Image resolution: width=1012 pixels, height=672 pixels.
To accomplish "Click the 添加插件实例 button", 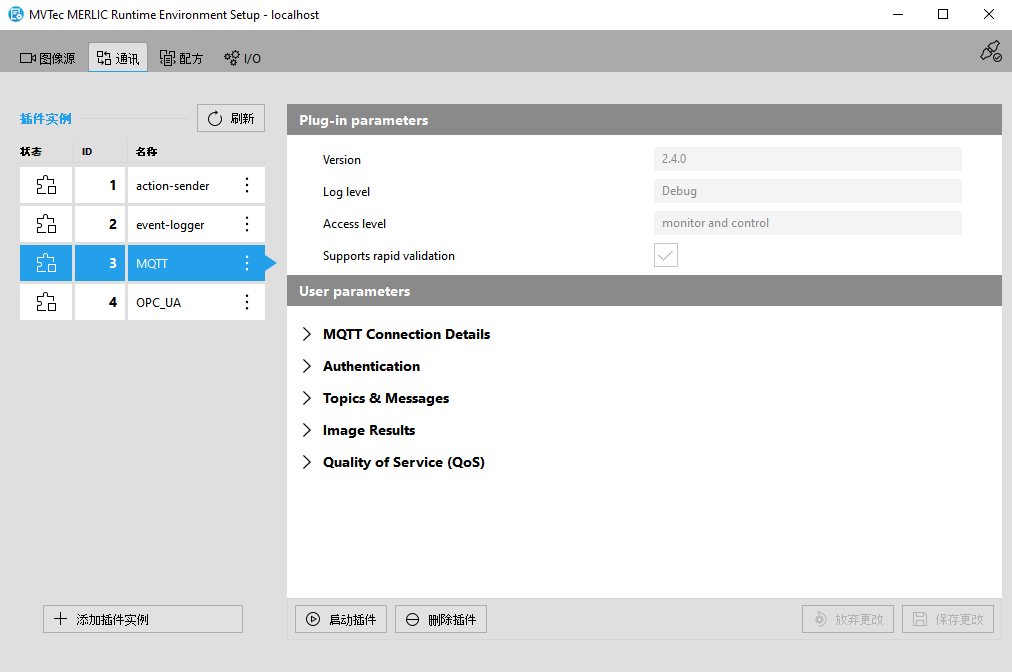I will pyautogui.click(x=143, y=619).
